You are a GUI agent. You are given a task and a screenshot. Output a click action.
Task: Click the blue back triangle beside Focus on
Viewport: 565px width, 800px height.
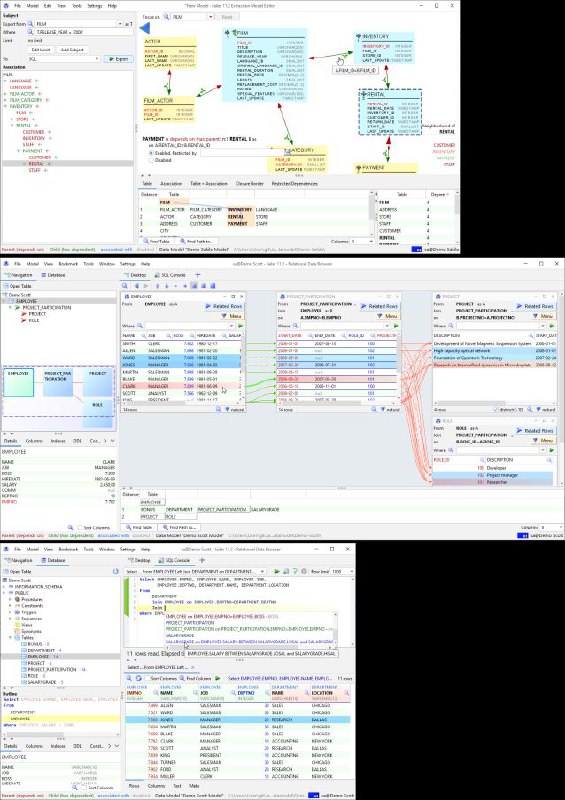coord(144,28)
